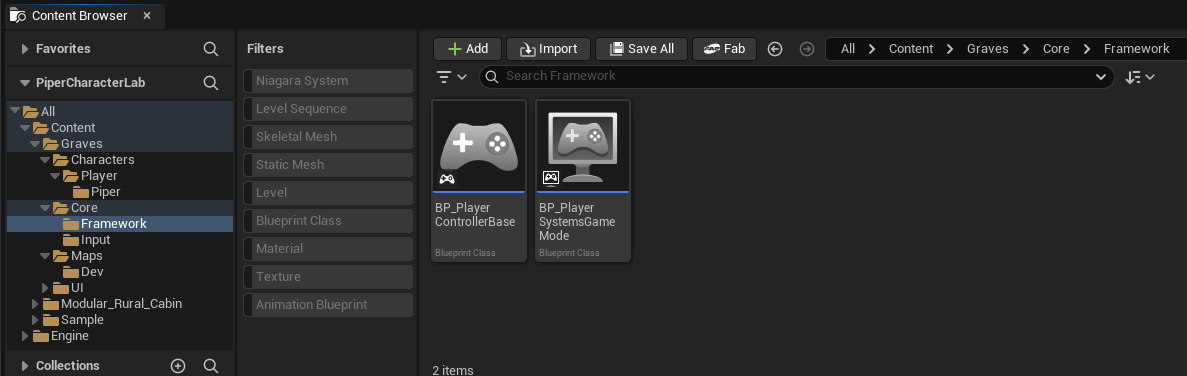Click Core in the breadcrumb path

pos(1056,49)
